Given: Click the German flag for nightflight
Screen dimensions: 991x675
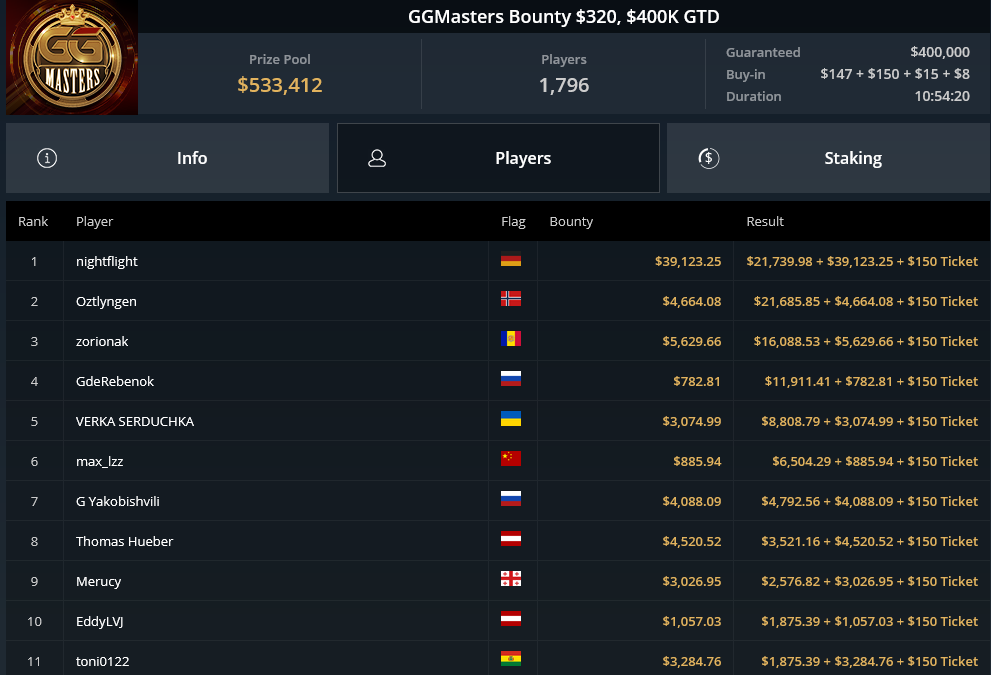Looking at the screenshot, I should [511, 259].
